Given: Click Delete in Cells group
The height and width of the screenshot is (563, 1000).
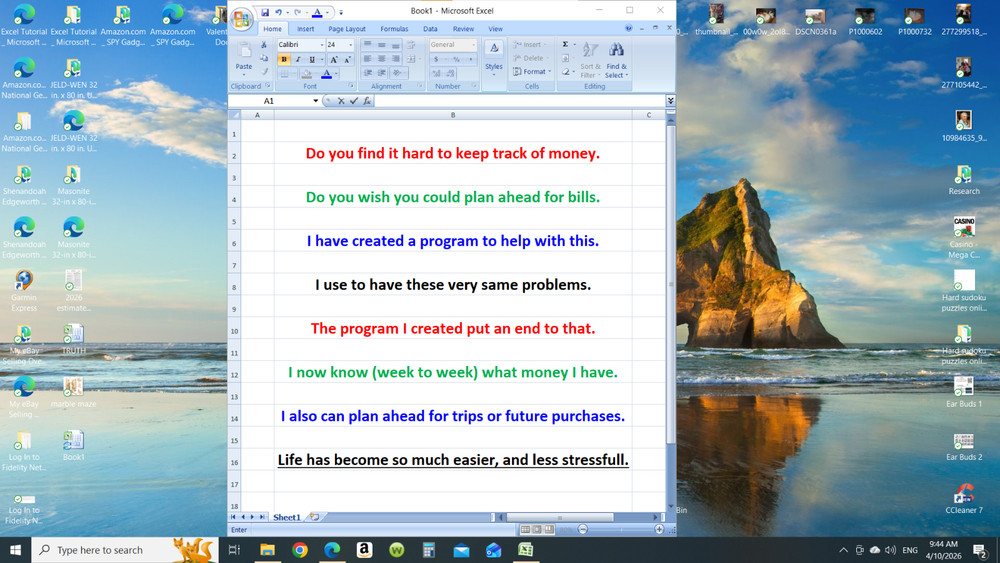Looking at the screenshot, I should 530,58.
